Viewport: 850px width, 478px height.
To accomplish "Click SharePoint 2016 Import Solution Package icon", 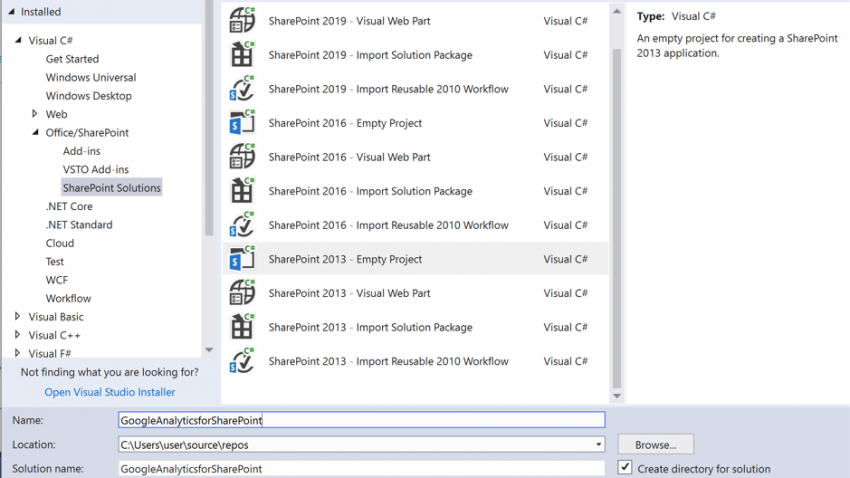I will [x=242, y=191].
